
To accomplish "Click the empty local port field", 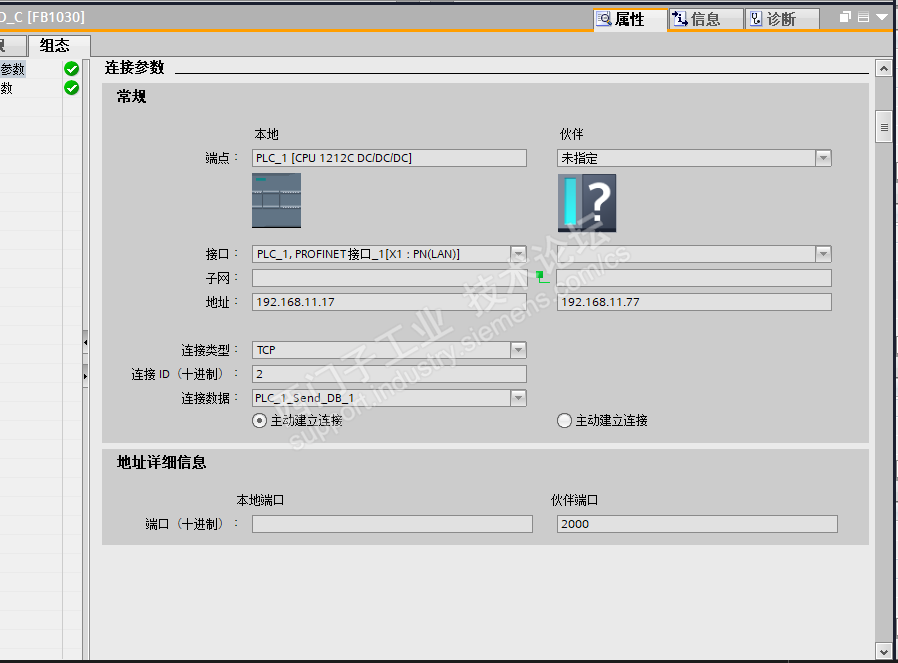I will pos(392,524).
